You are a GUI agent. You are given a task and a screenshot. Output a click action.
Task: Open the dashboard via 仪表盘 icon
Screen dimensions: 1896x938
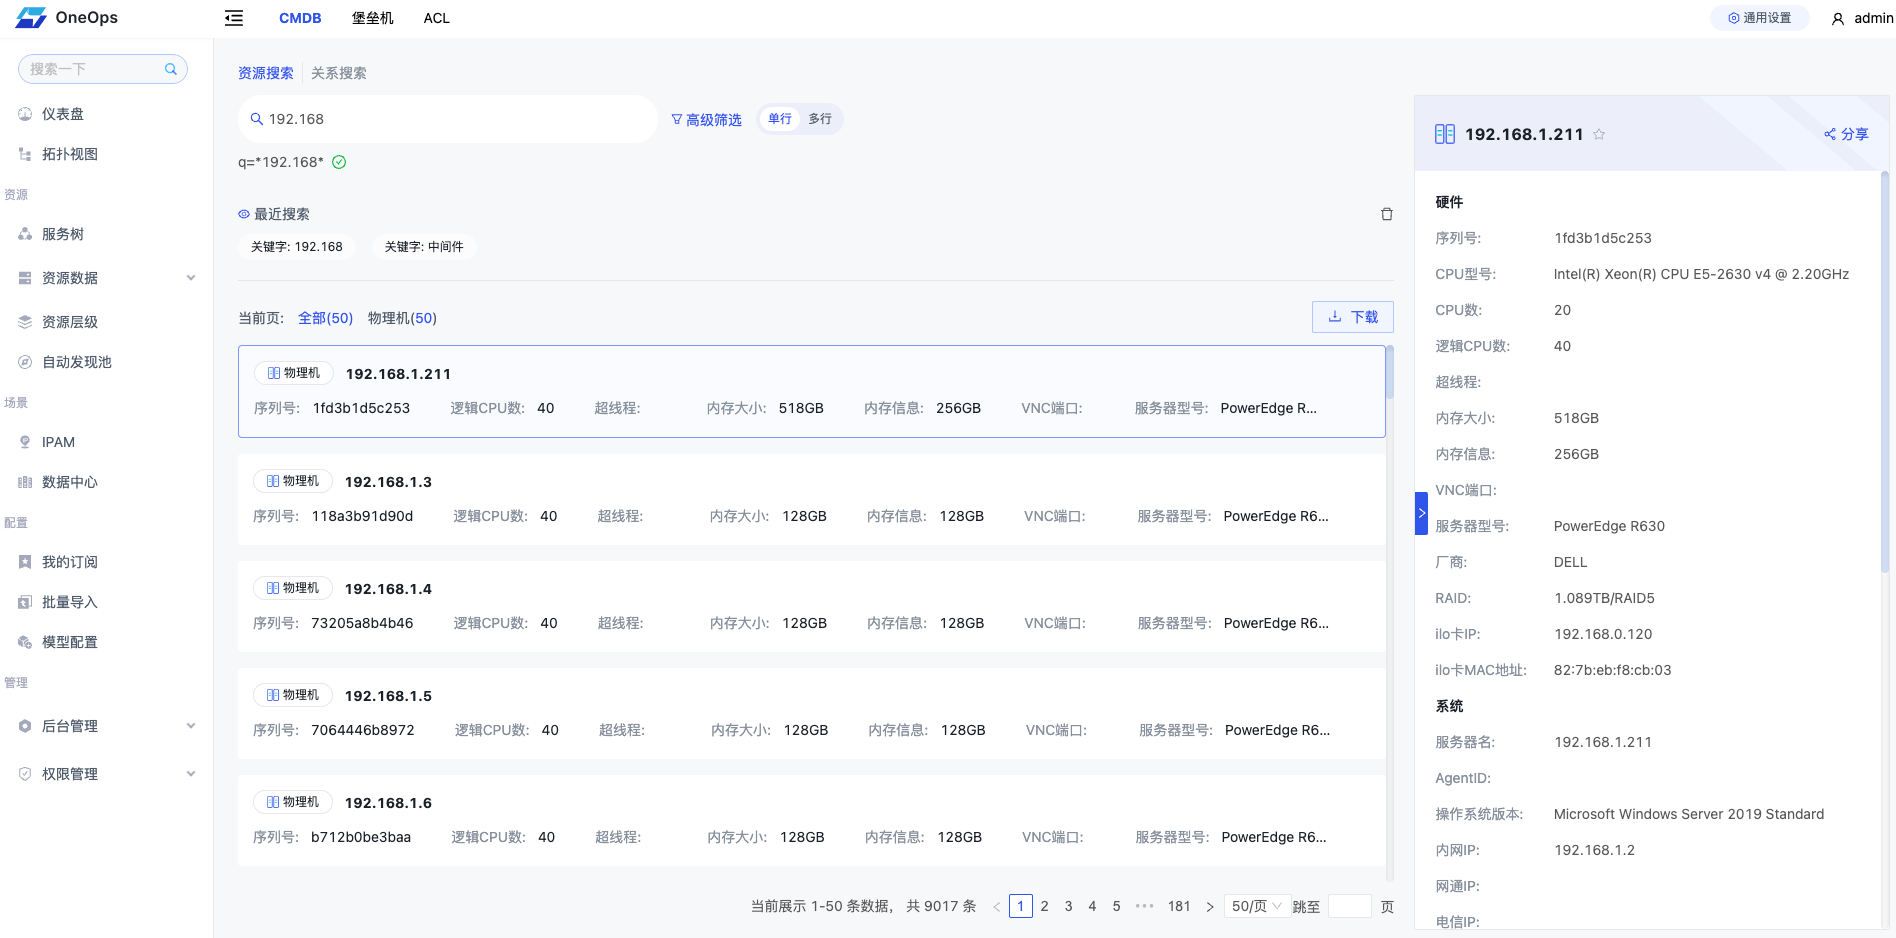pos(25,114)
